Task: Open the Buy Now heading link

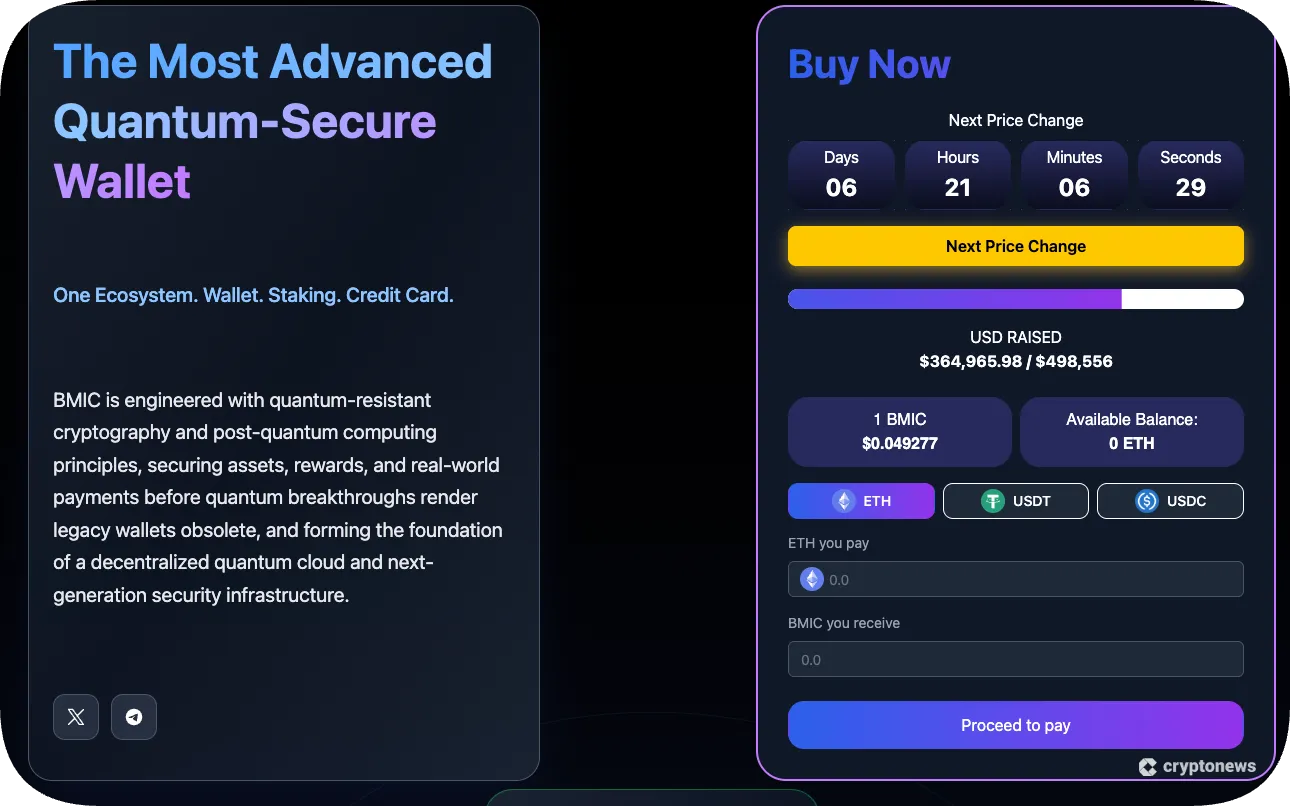Action: (x=869, y=64)
